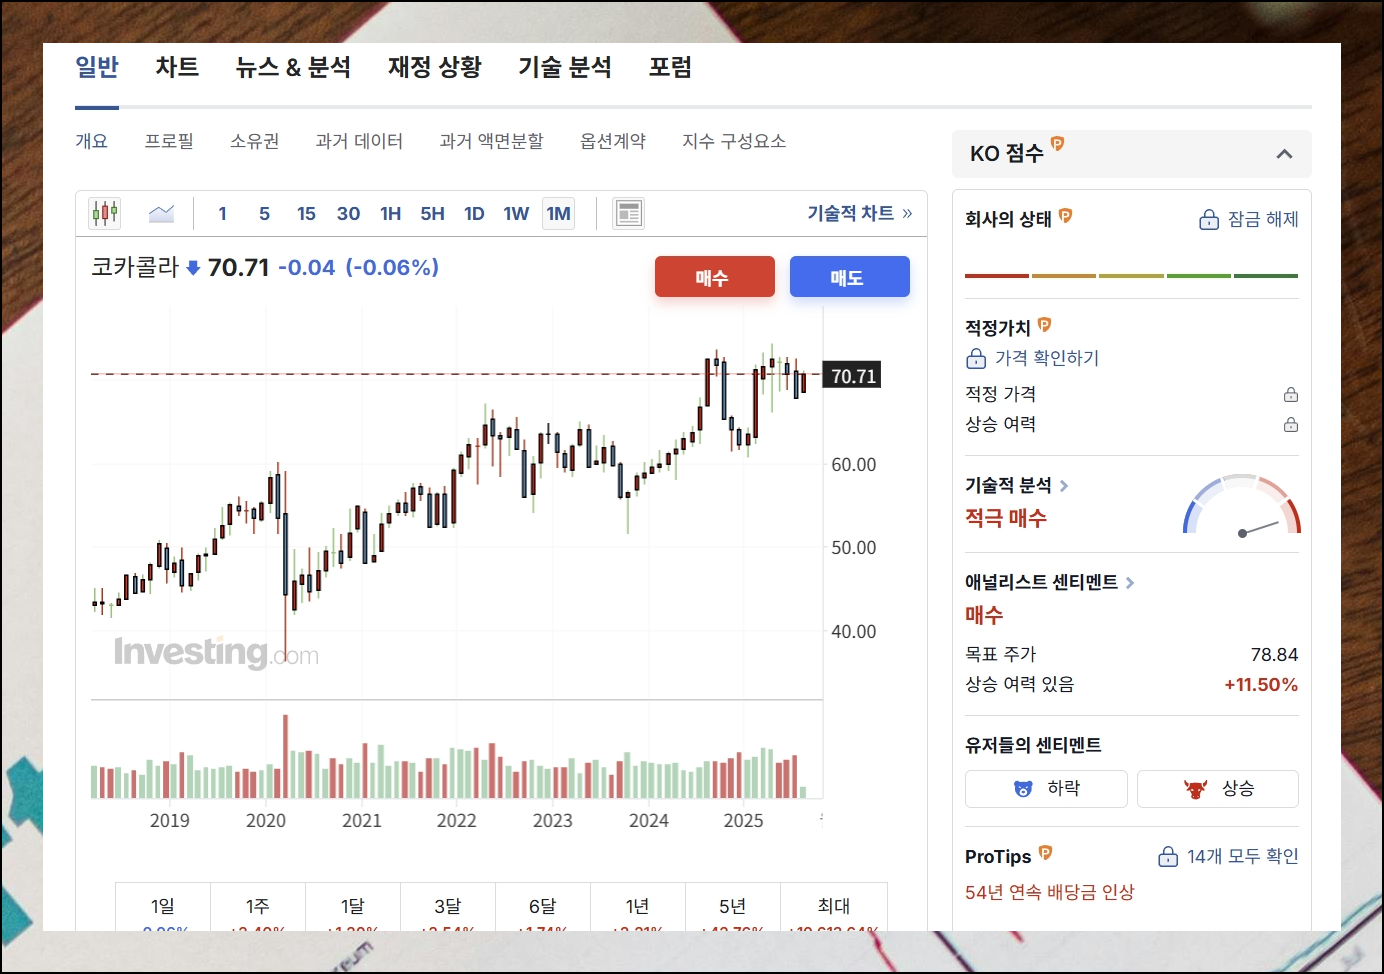Click the Pro badge beside ProTips
Viewport: 1384px width, 974px height.
tap(1045, 852)
